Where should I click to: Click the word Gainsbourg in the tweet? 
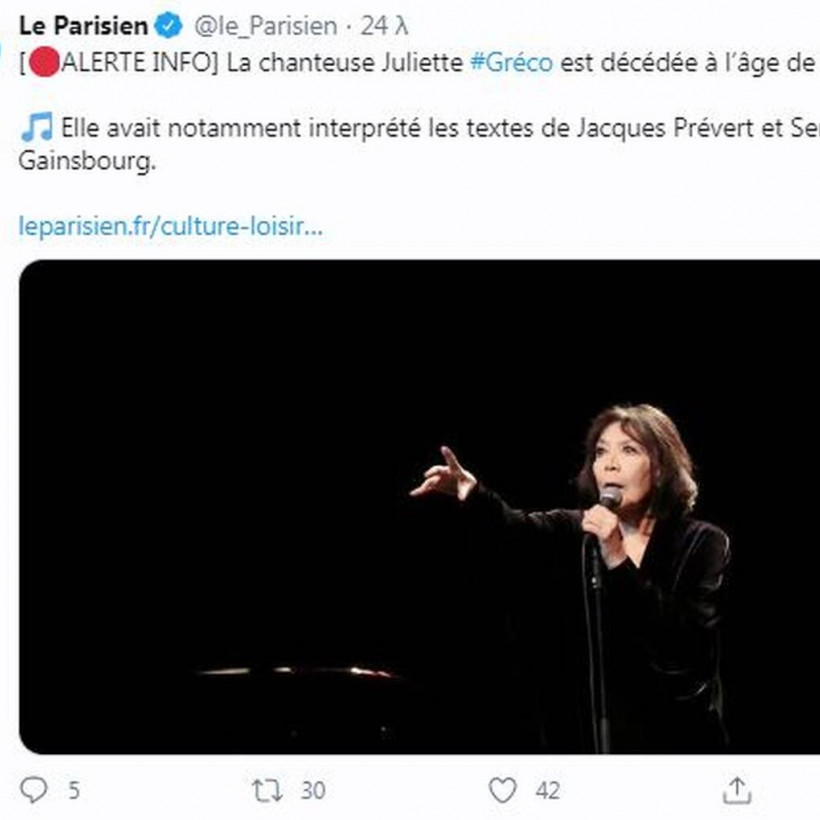point(88,161)
